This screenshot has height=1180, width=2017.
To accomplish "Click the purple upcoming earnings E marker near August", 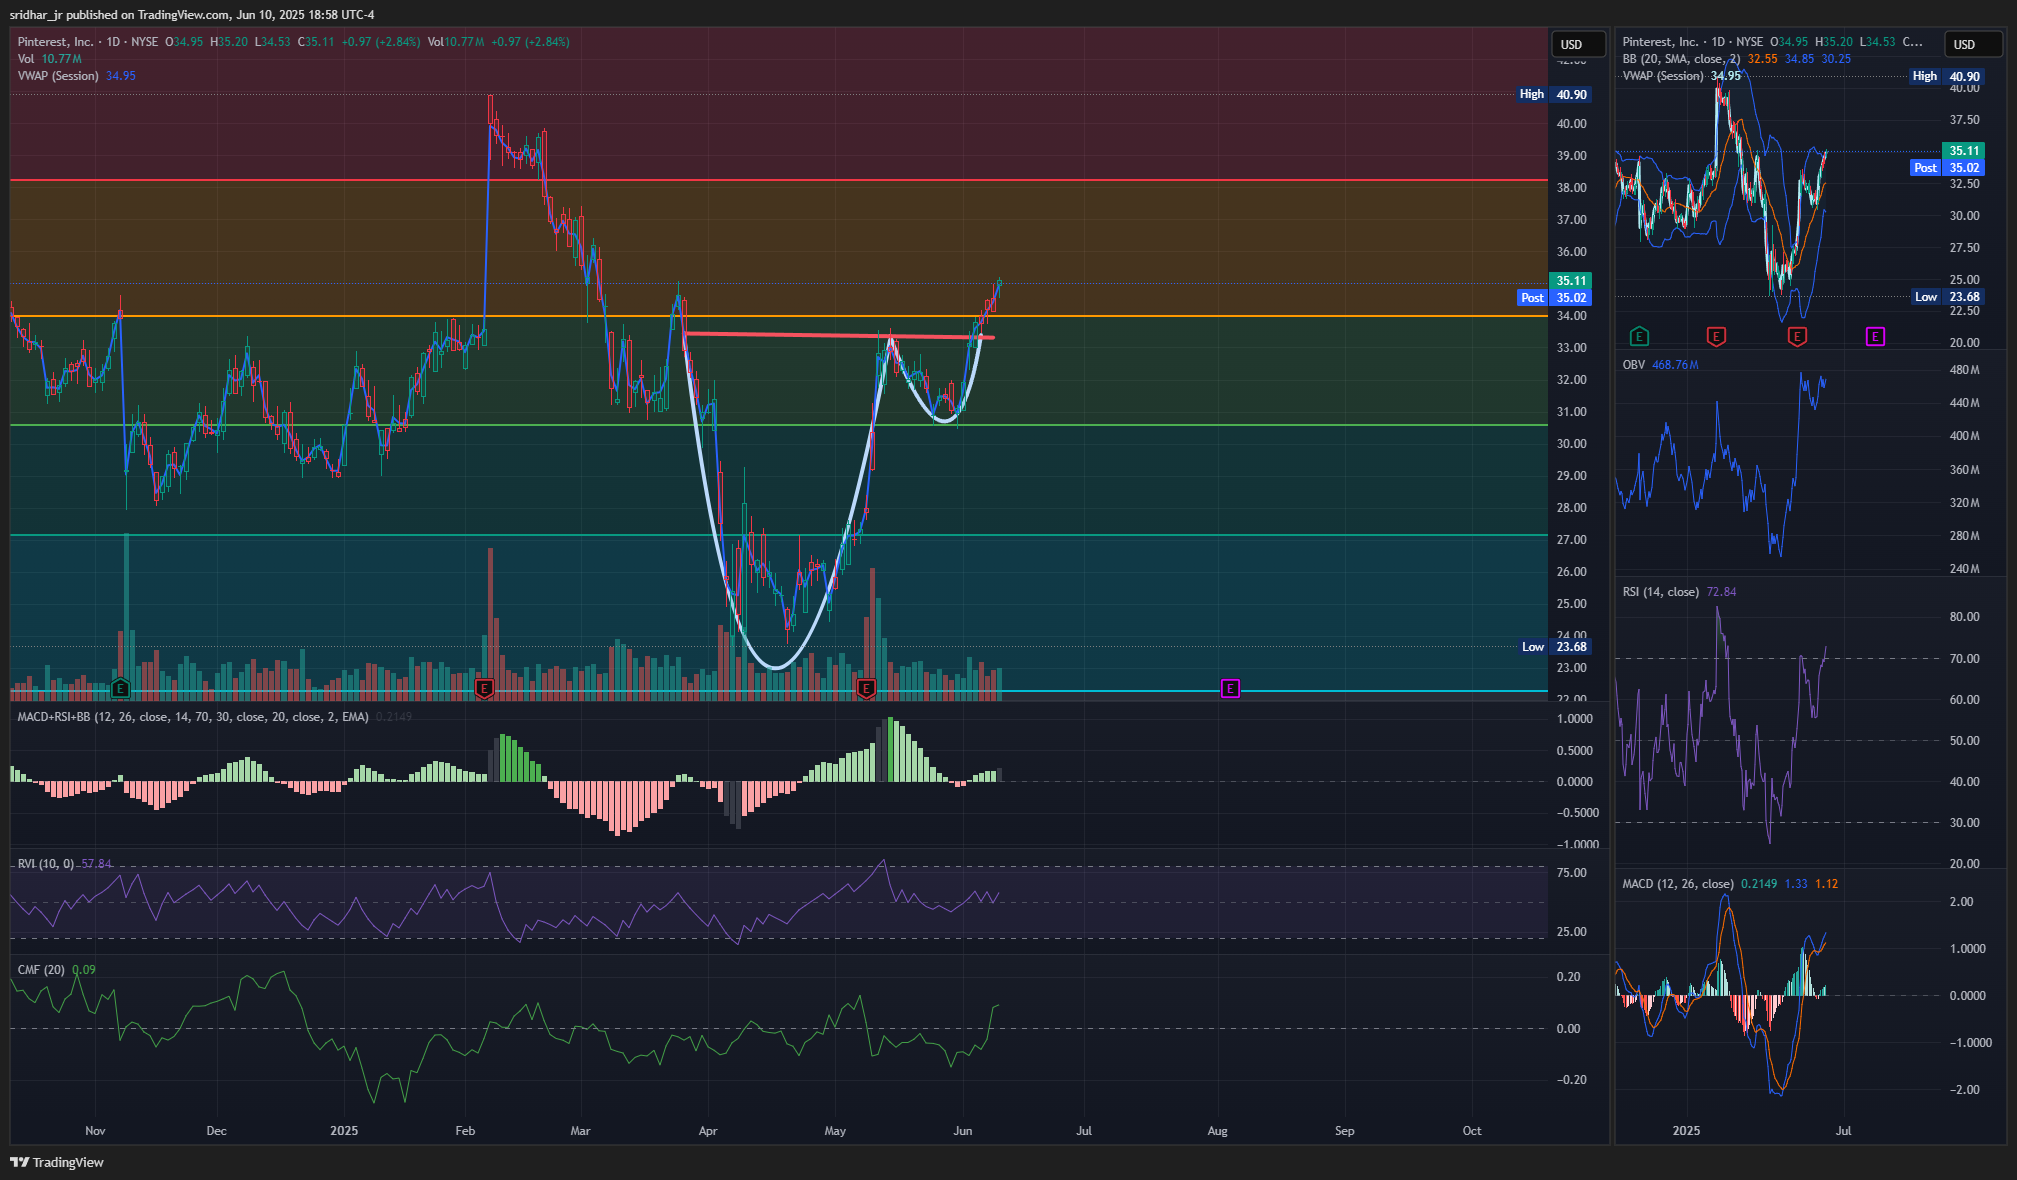I will (1230, 688).
